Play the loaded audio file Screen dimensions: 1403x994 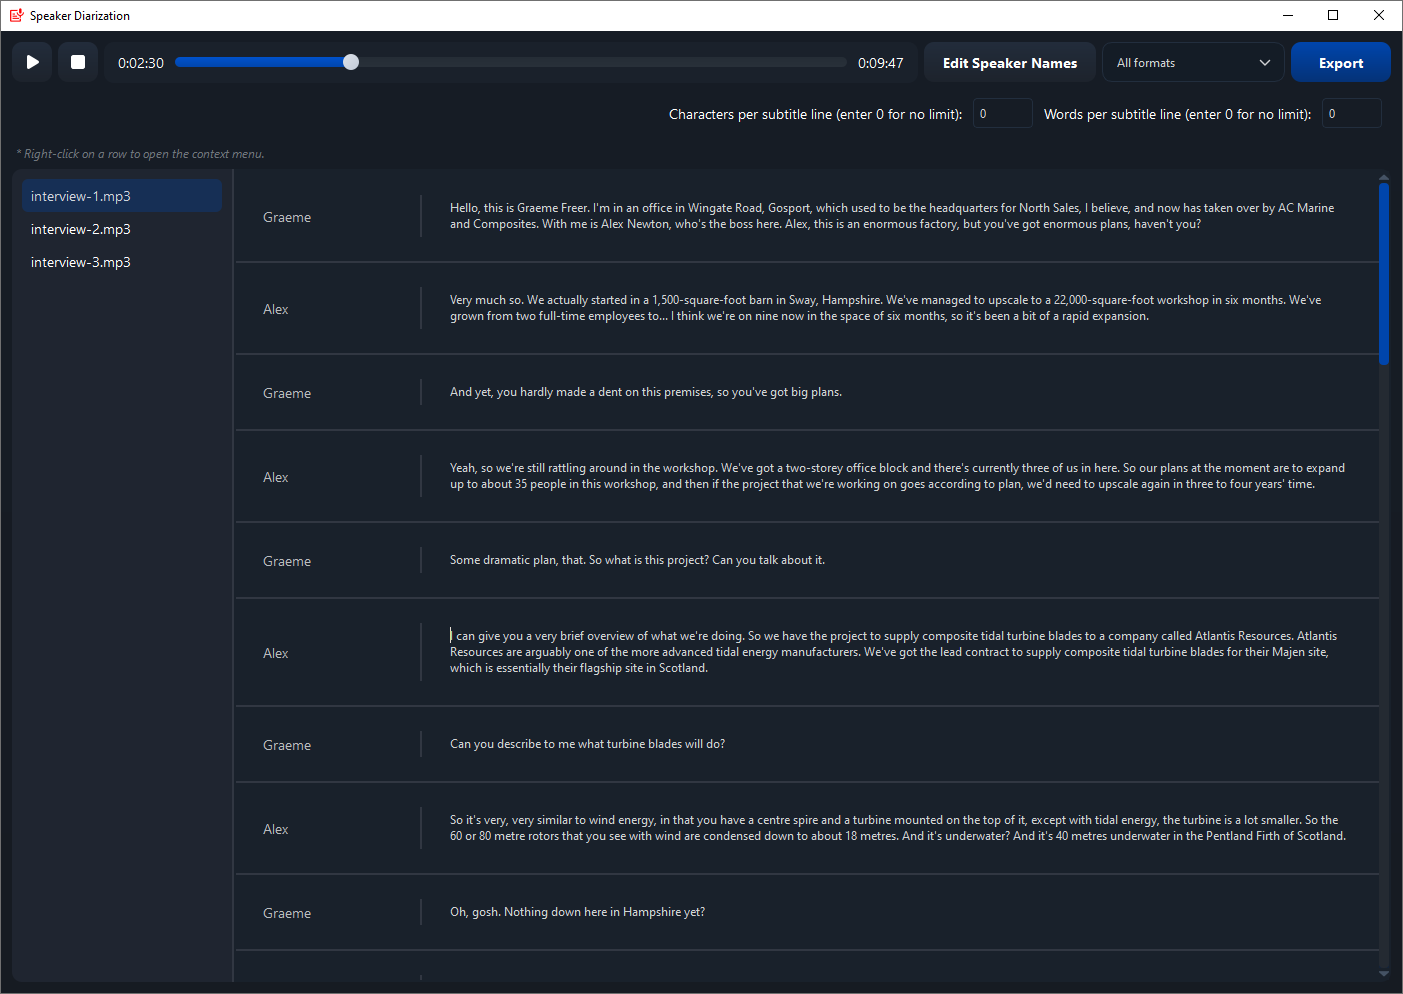point(32,61)
